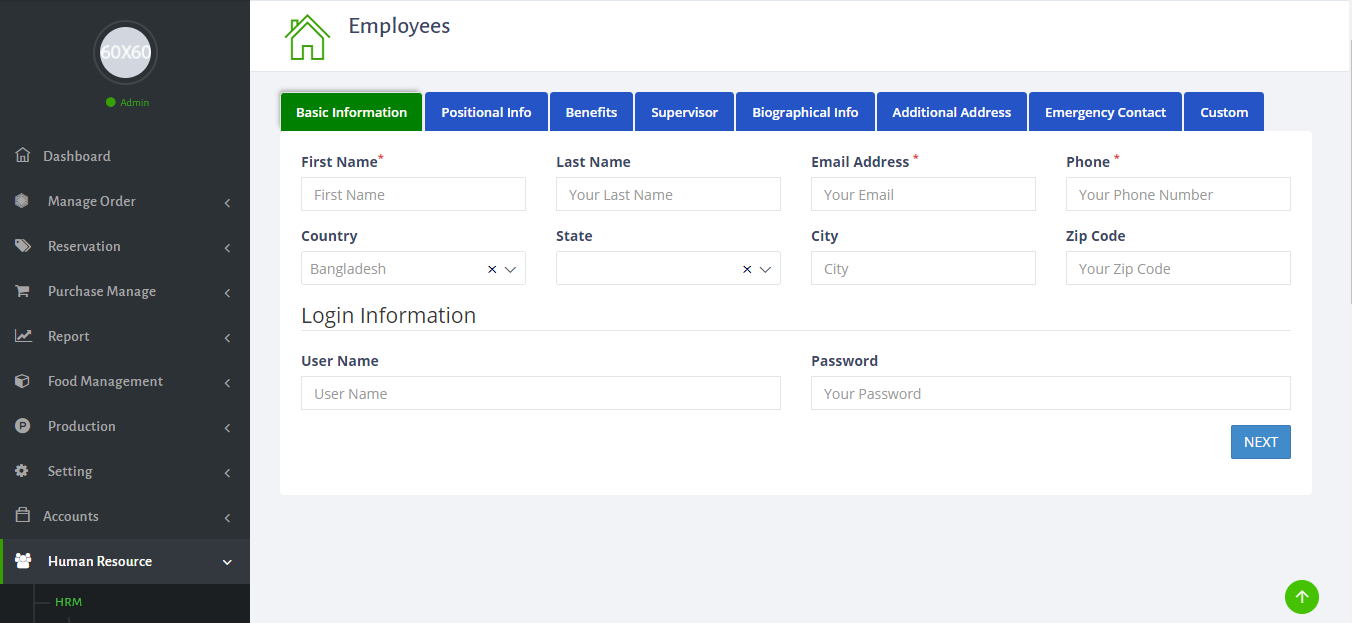Click the Dashboard home icon in sidebar

(x=23, y=156)
